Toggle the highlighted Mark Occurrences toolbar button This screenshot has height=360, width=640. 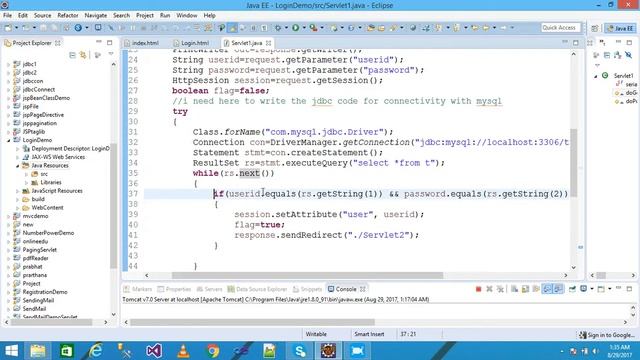(233, 27)
